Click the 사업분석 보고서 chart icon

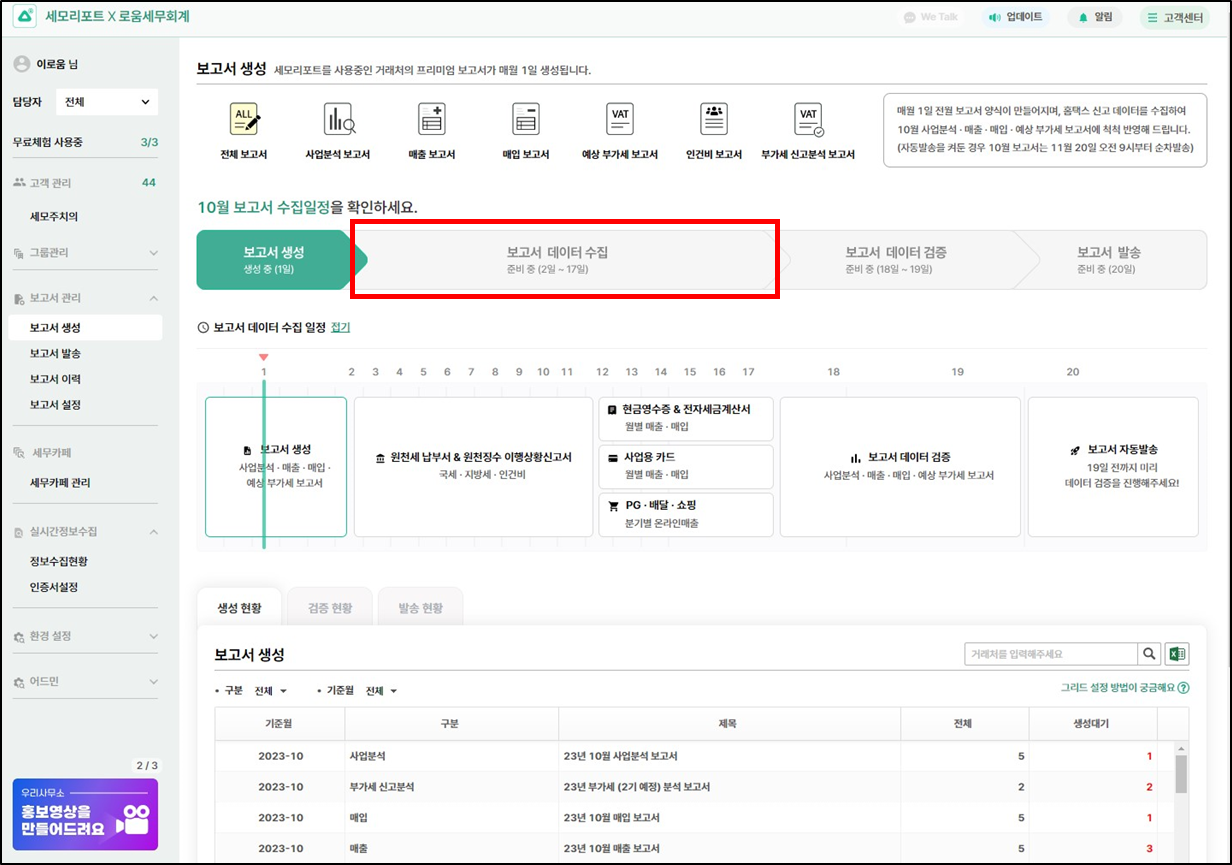pyautogui.click(x=338, y=120)
